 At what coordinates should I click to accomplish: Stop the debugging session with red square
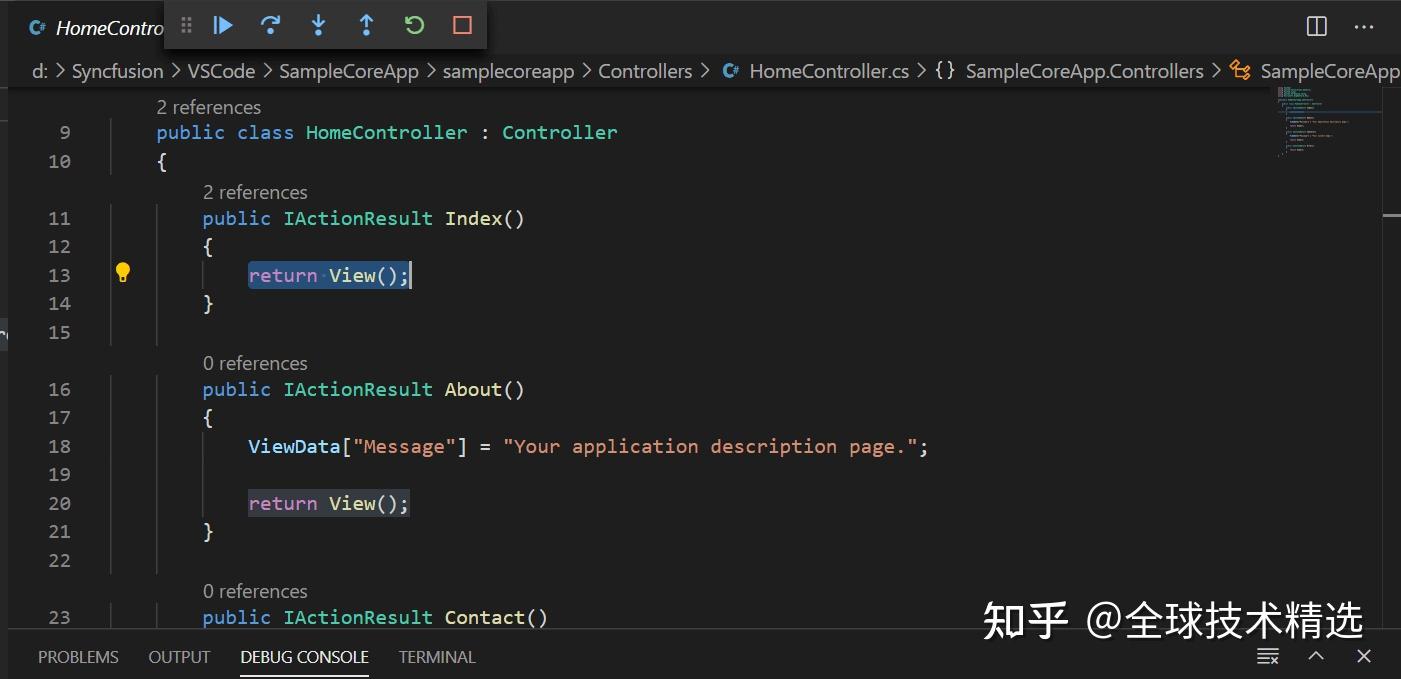(x=461, y=25)
